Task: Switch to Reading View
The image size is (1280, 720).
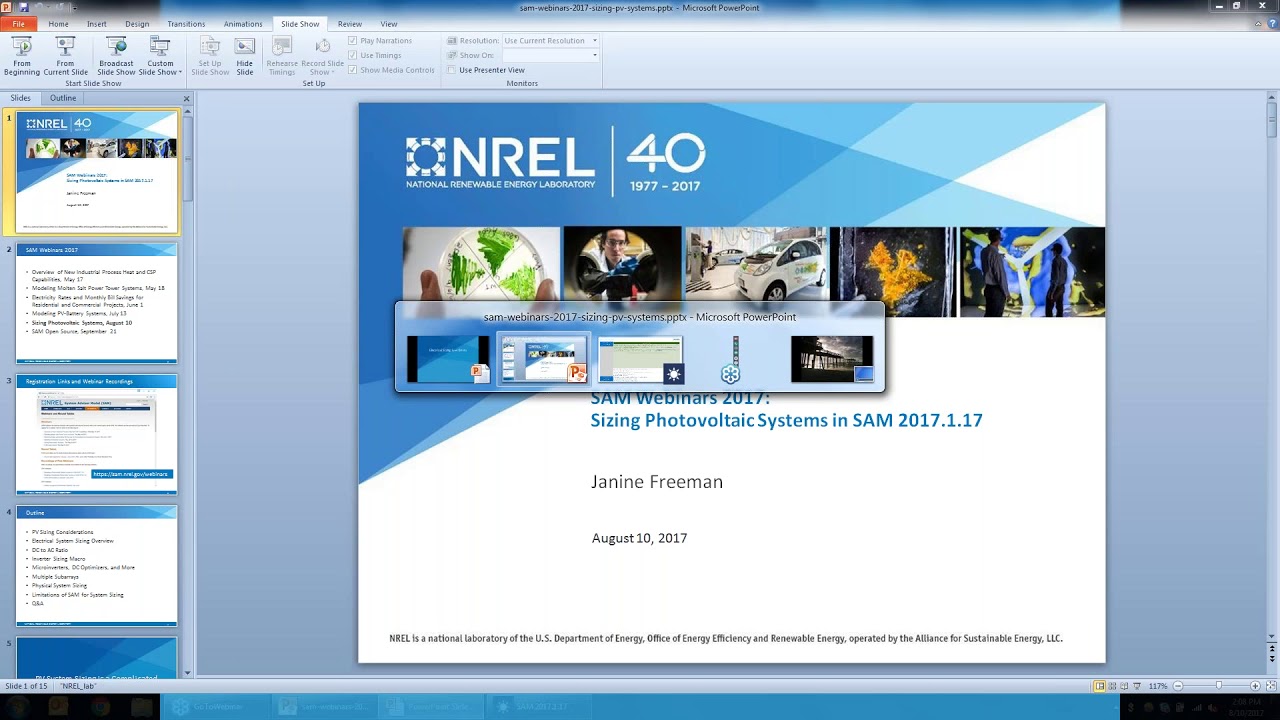Action: point(1125,686)
